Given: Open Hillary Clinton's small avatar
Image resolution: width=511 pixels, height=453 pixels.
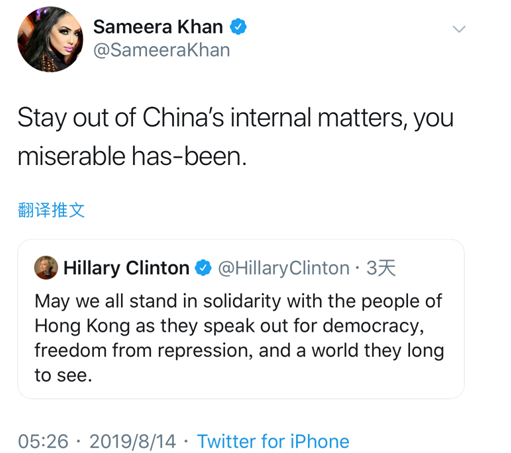Looking at the screenshot, I should tap(46, 268).
